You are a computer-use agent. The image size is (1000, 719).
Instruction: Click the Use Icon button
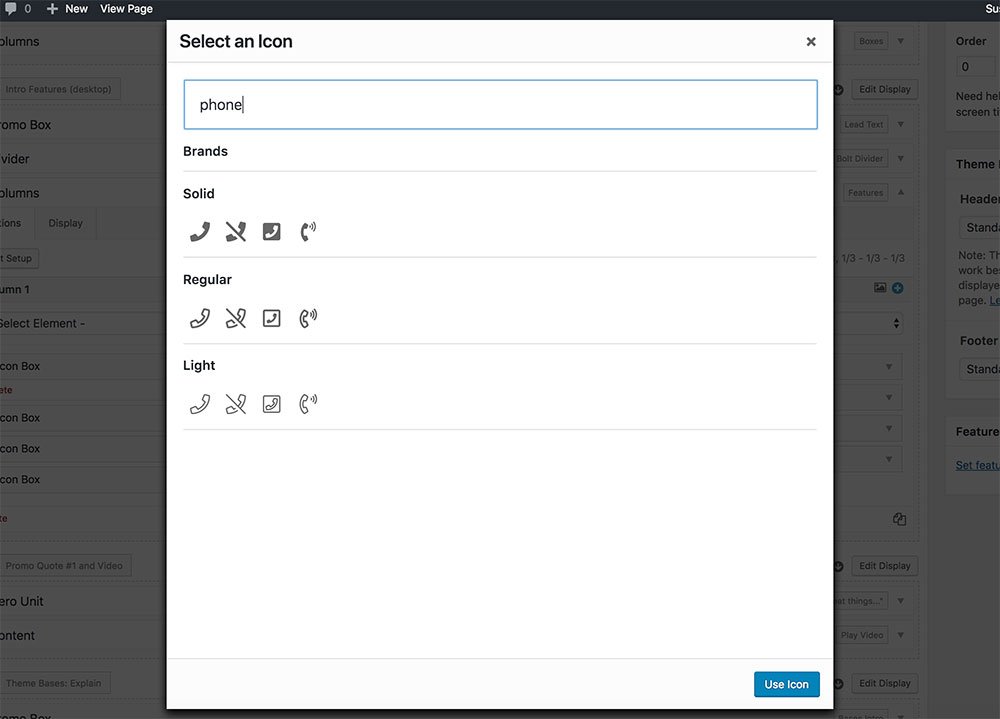point(786,684)
